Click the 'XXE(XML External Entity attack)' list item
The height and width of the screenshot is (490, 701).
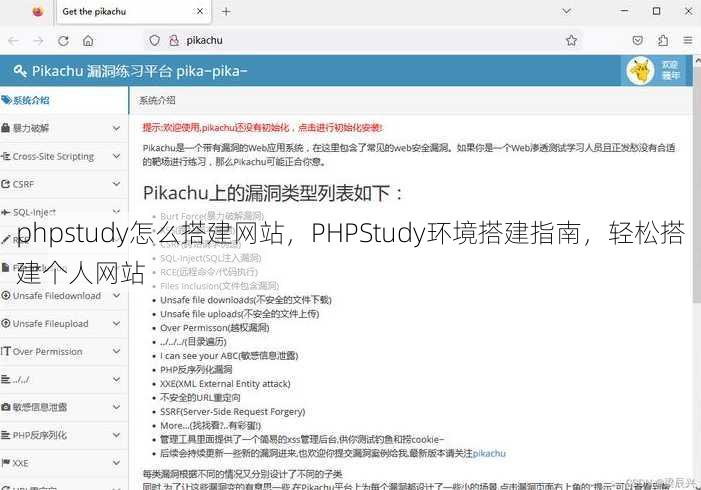(x=225, y=384)
